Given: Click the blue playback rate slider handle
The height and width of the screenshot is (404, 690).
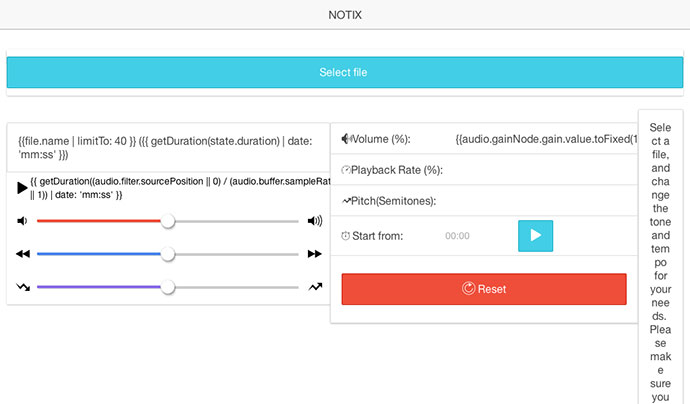Looking at the screenshot, I should (x=168, y=254).
